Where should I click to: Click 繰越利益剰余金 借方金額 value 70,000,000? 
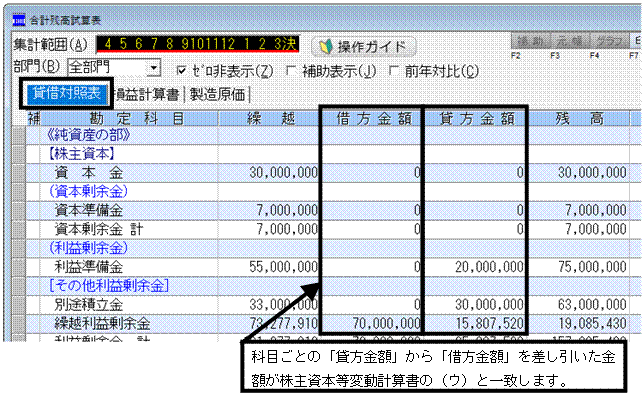click(387, 323)
